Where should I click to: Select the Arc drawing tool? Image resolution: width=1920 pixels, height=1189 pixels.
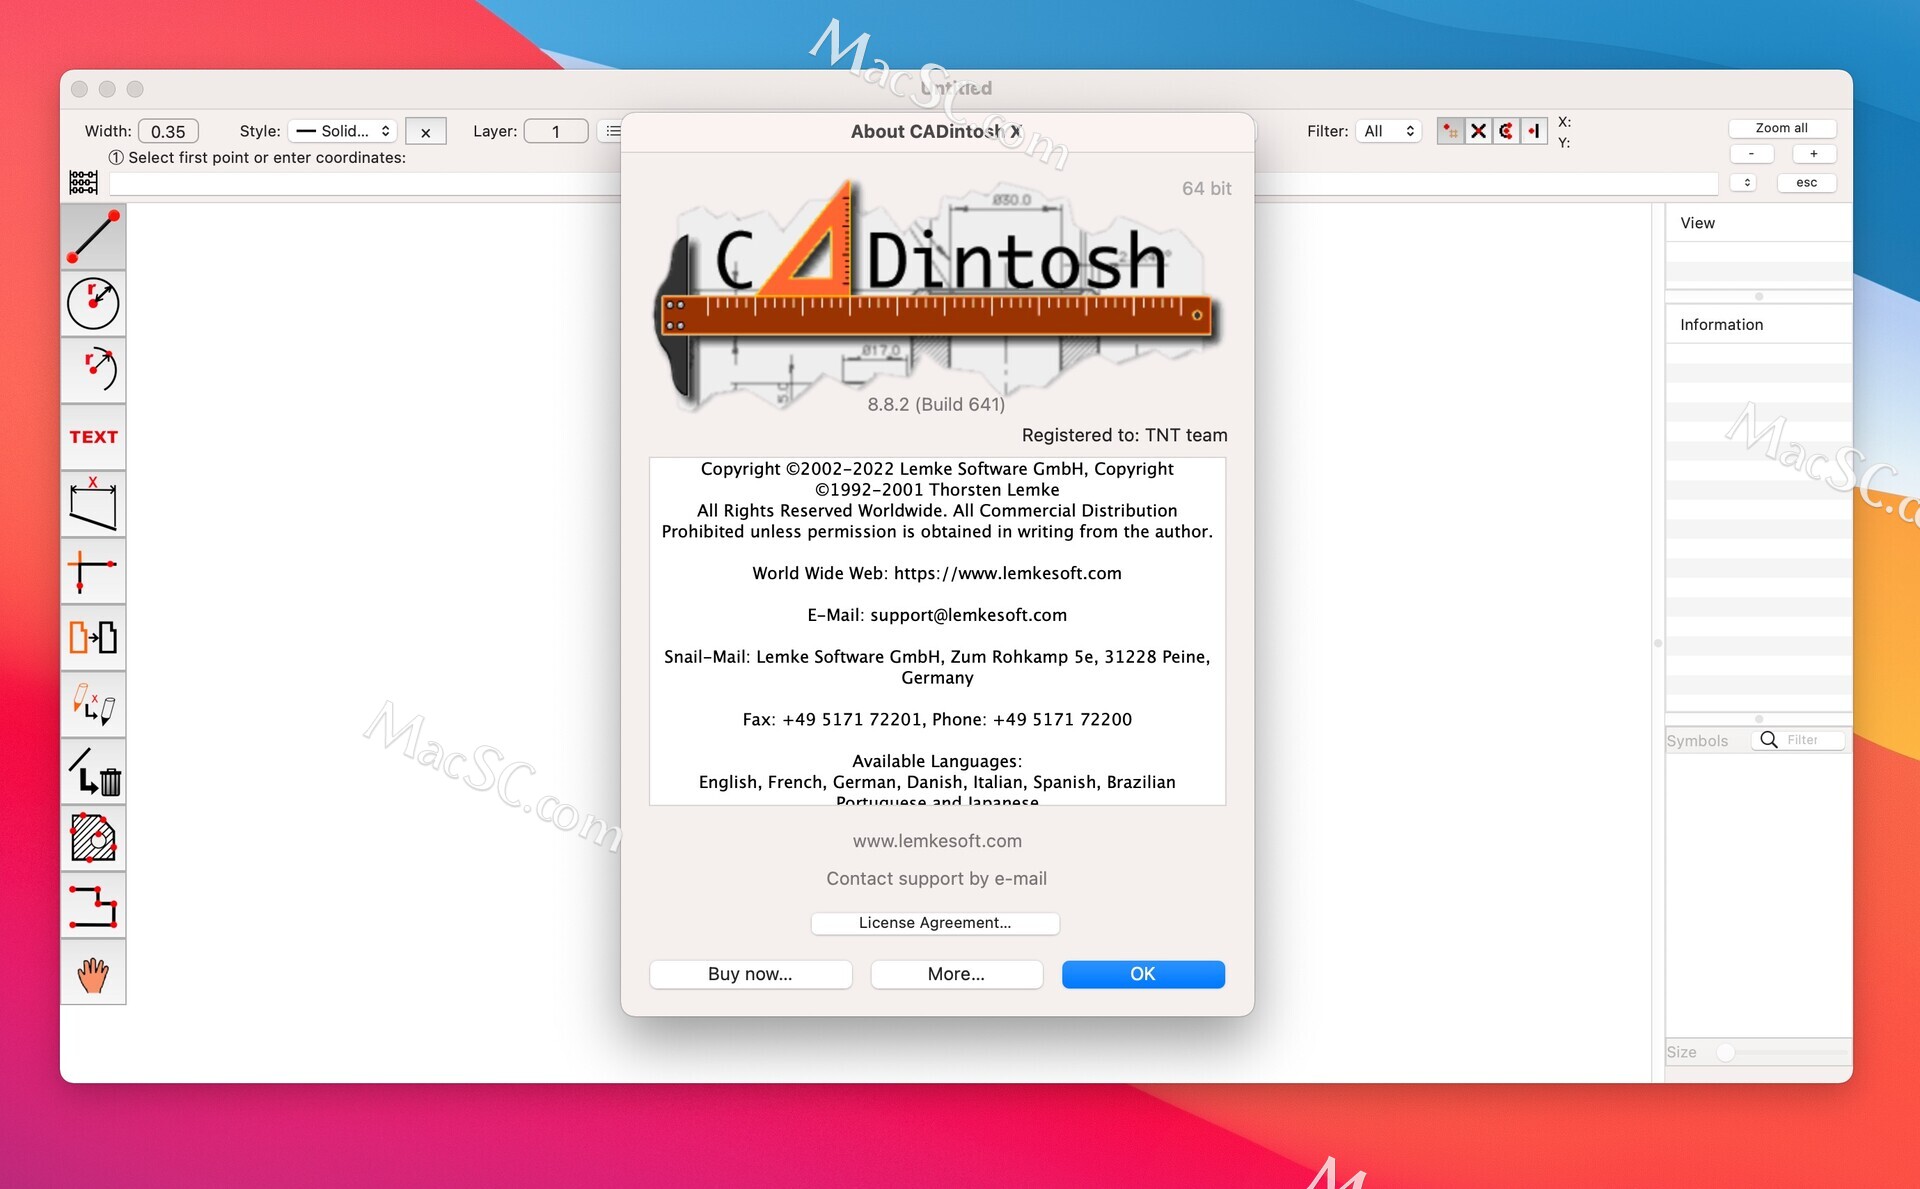(x=93, y=371)
